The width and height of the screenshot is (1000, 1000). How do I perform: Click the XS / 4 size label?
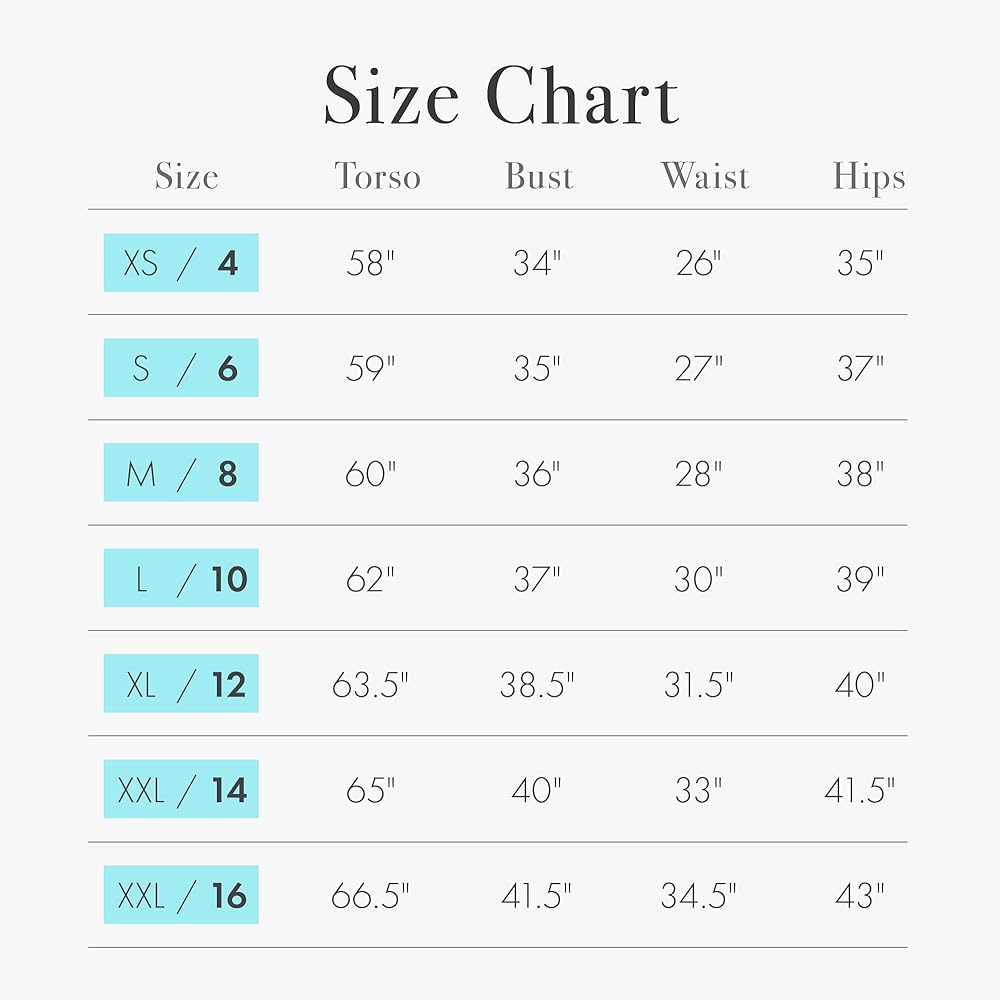181,263
